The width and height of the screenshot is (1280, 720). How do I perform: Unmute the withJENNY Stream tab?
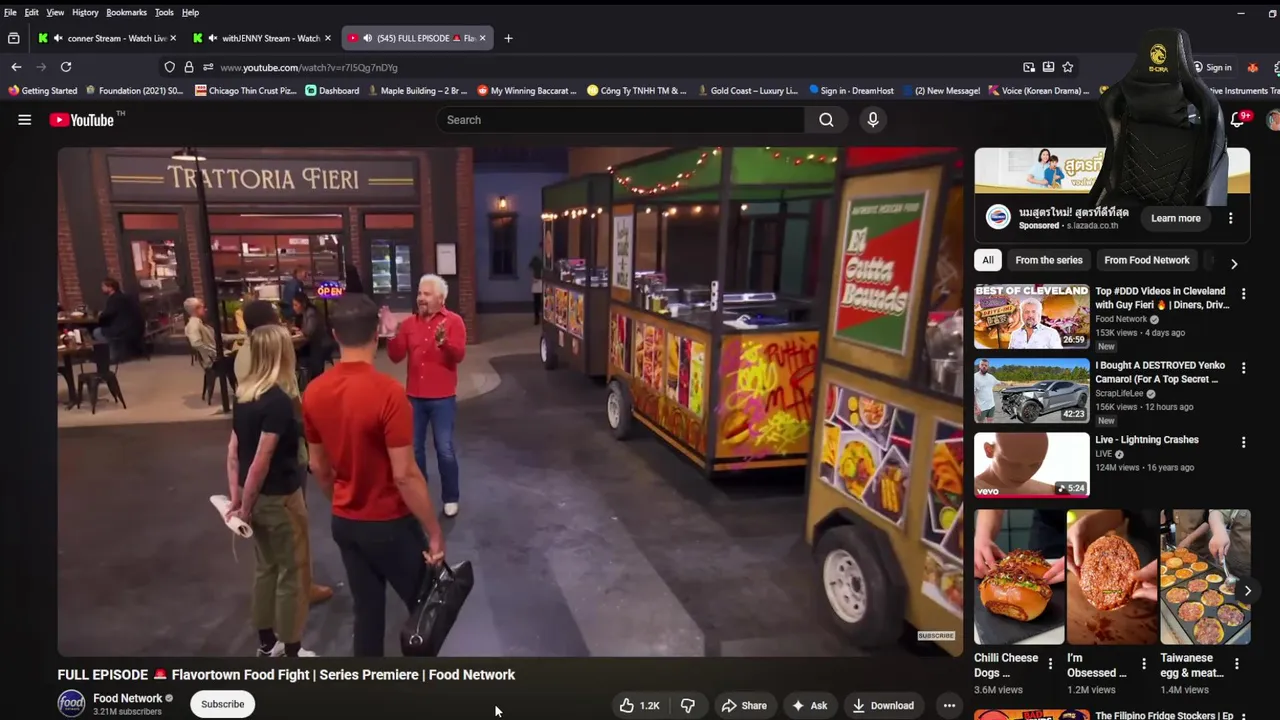(x=212, y=38)
